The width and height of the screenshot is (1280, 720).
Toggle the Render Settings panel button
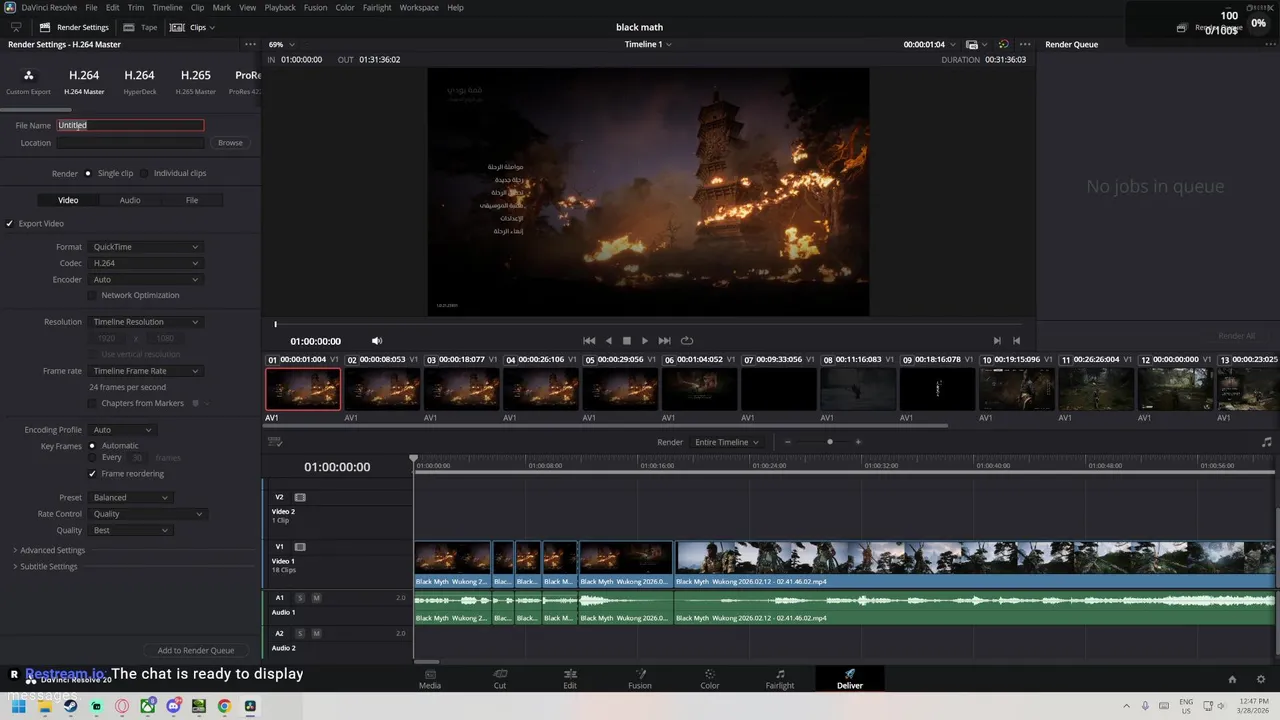(74, 27)
